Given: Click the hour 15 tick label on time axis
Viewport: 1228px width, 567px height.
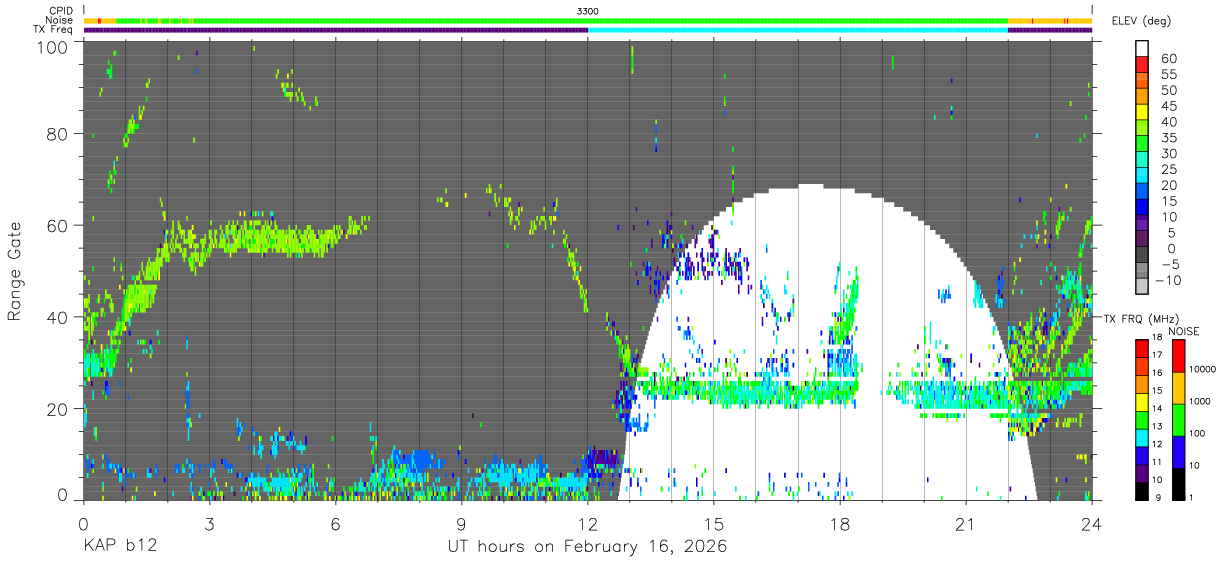Looking at the screenshot, I should (x=714, y=524).
